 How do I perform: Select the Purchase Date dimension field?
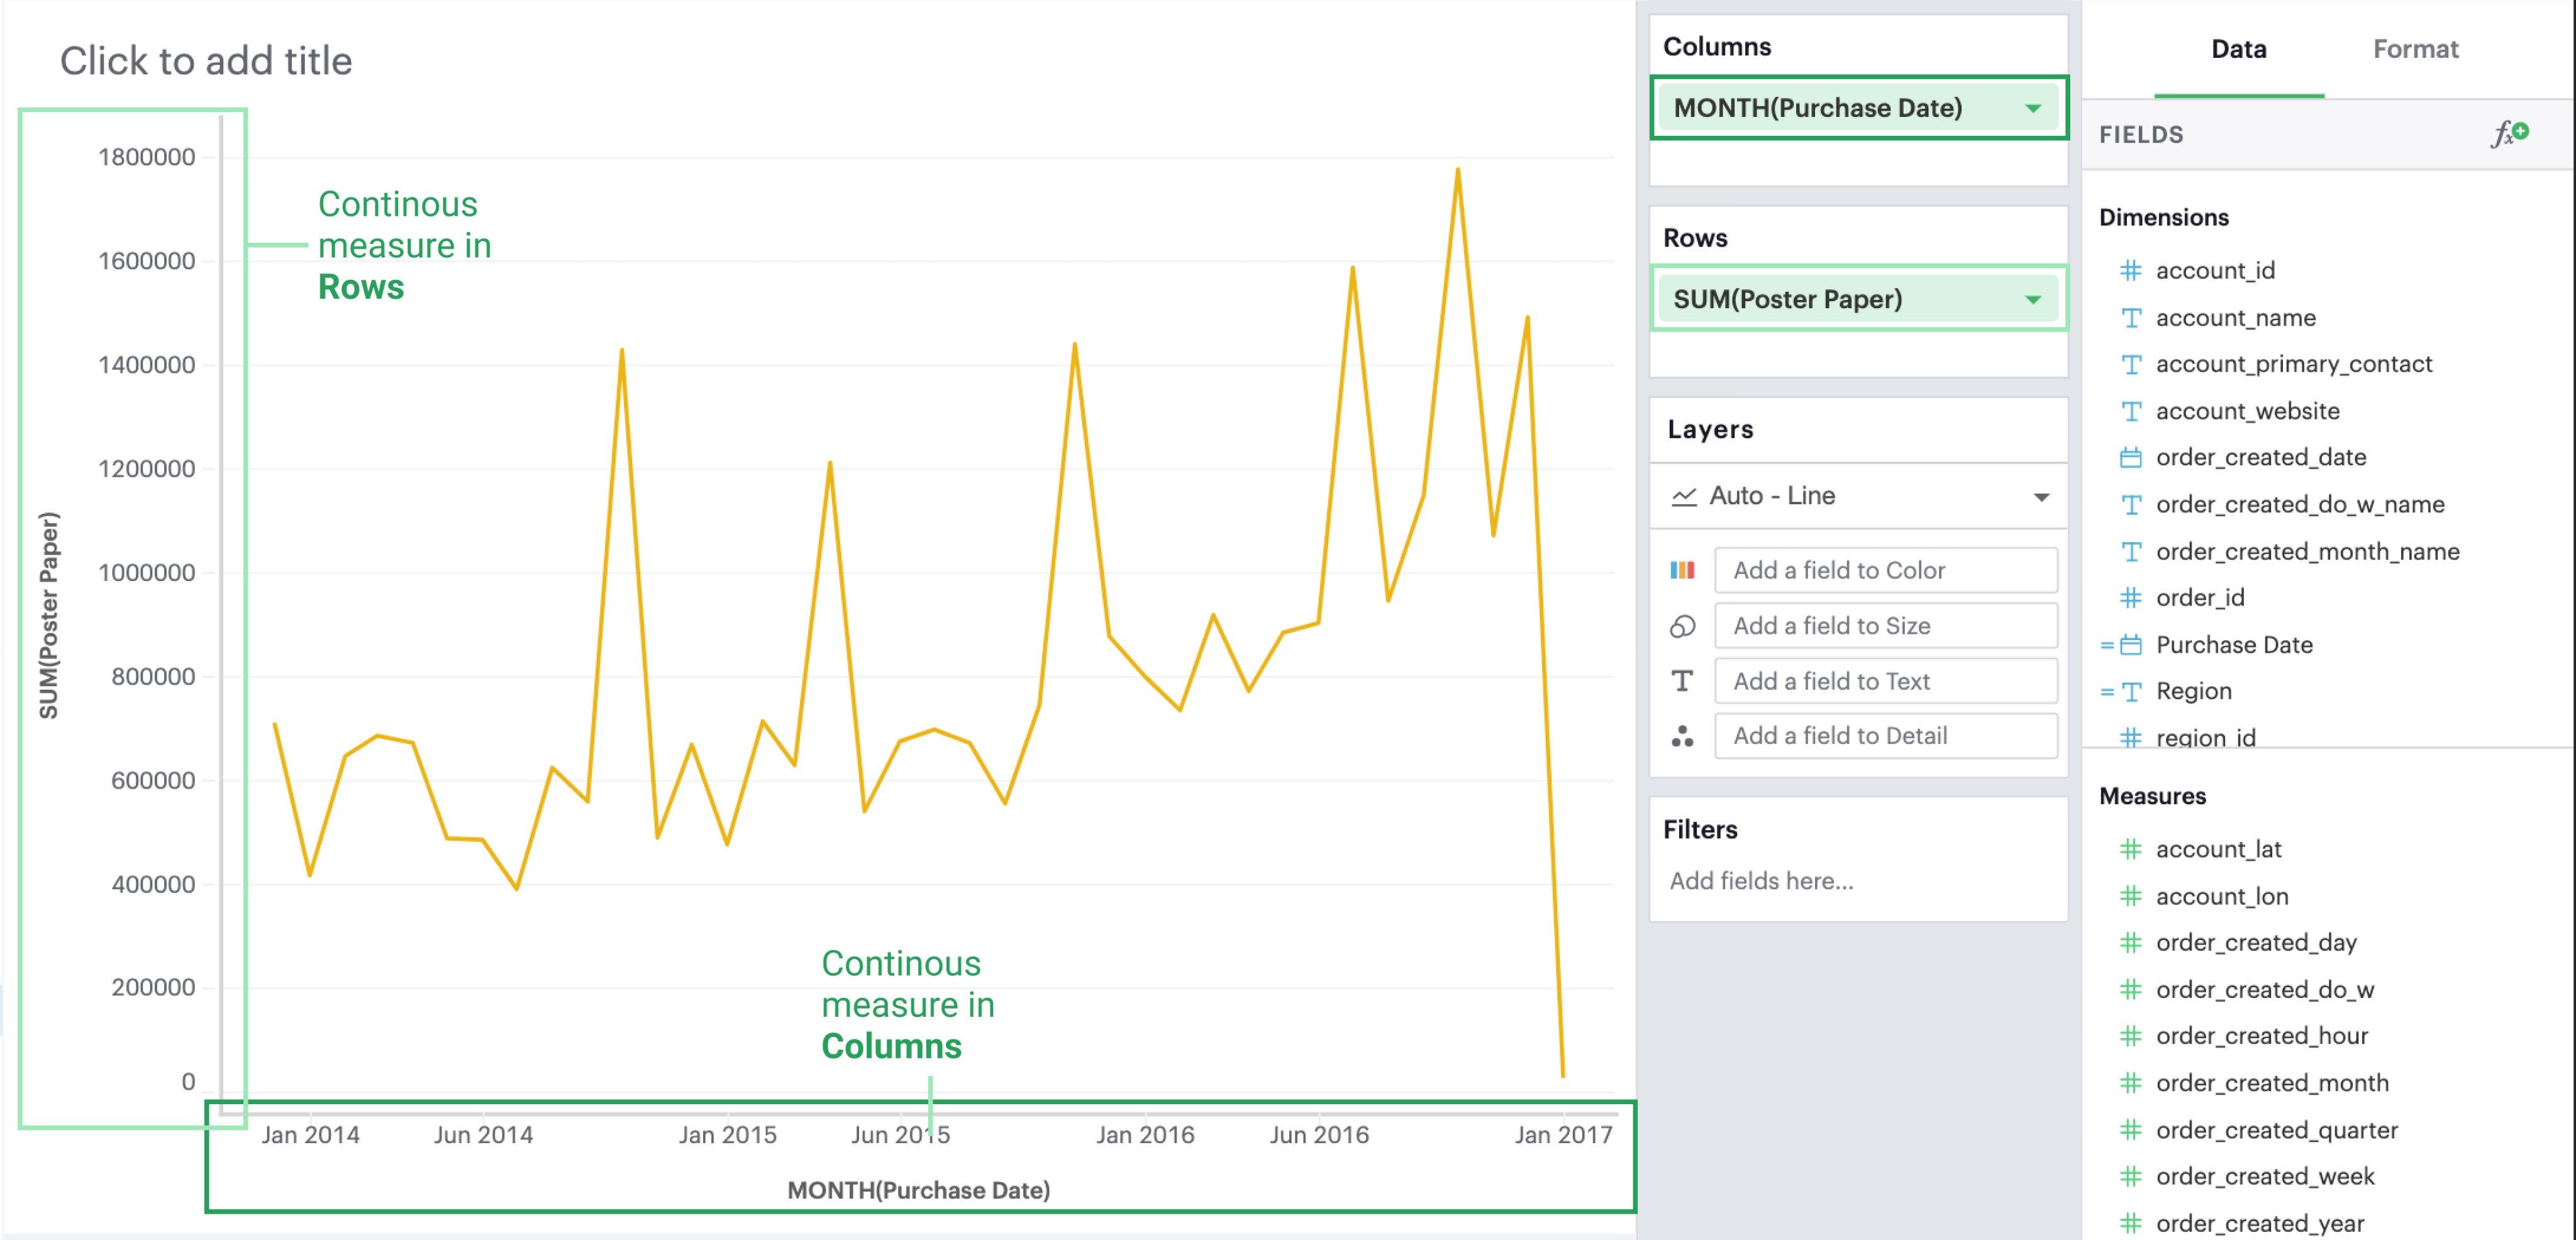tap(2233, 645)
